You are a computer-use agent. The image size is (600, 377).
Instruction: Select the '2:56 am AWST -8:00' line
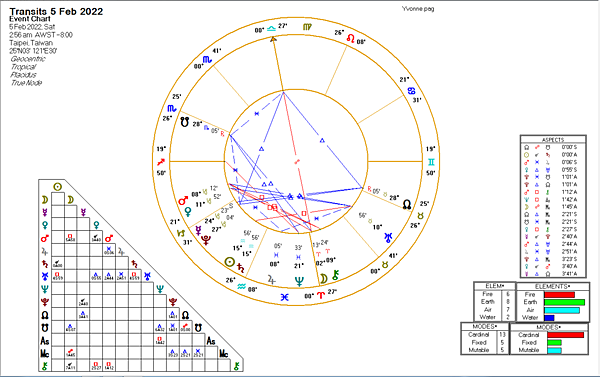pos(41,35)
